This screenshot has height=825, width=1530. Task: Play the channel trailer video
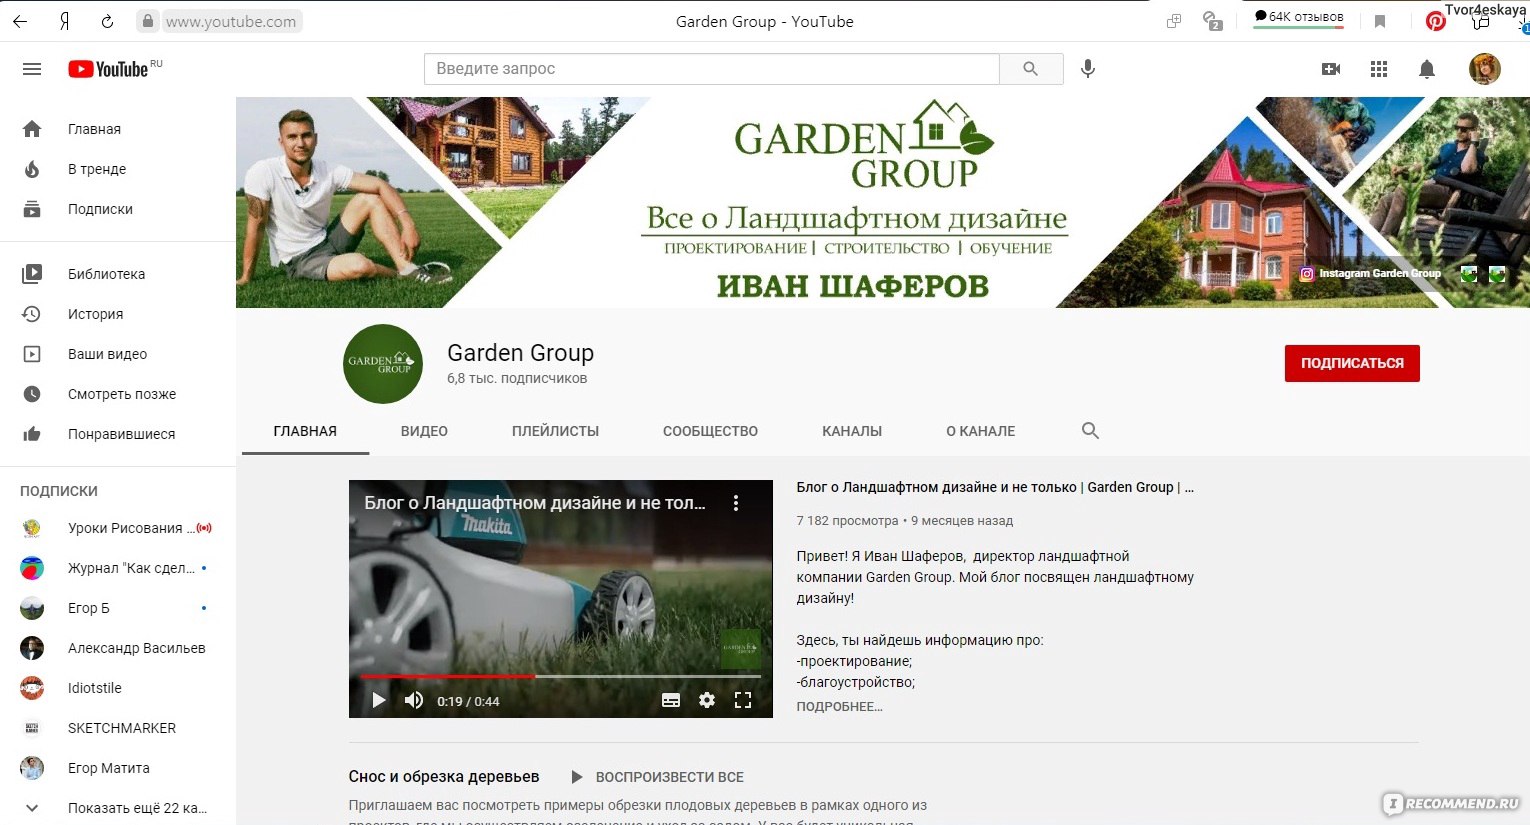pos(378,700)
